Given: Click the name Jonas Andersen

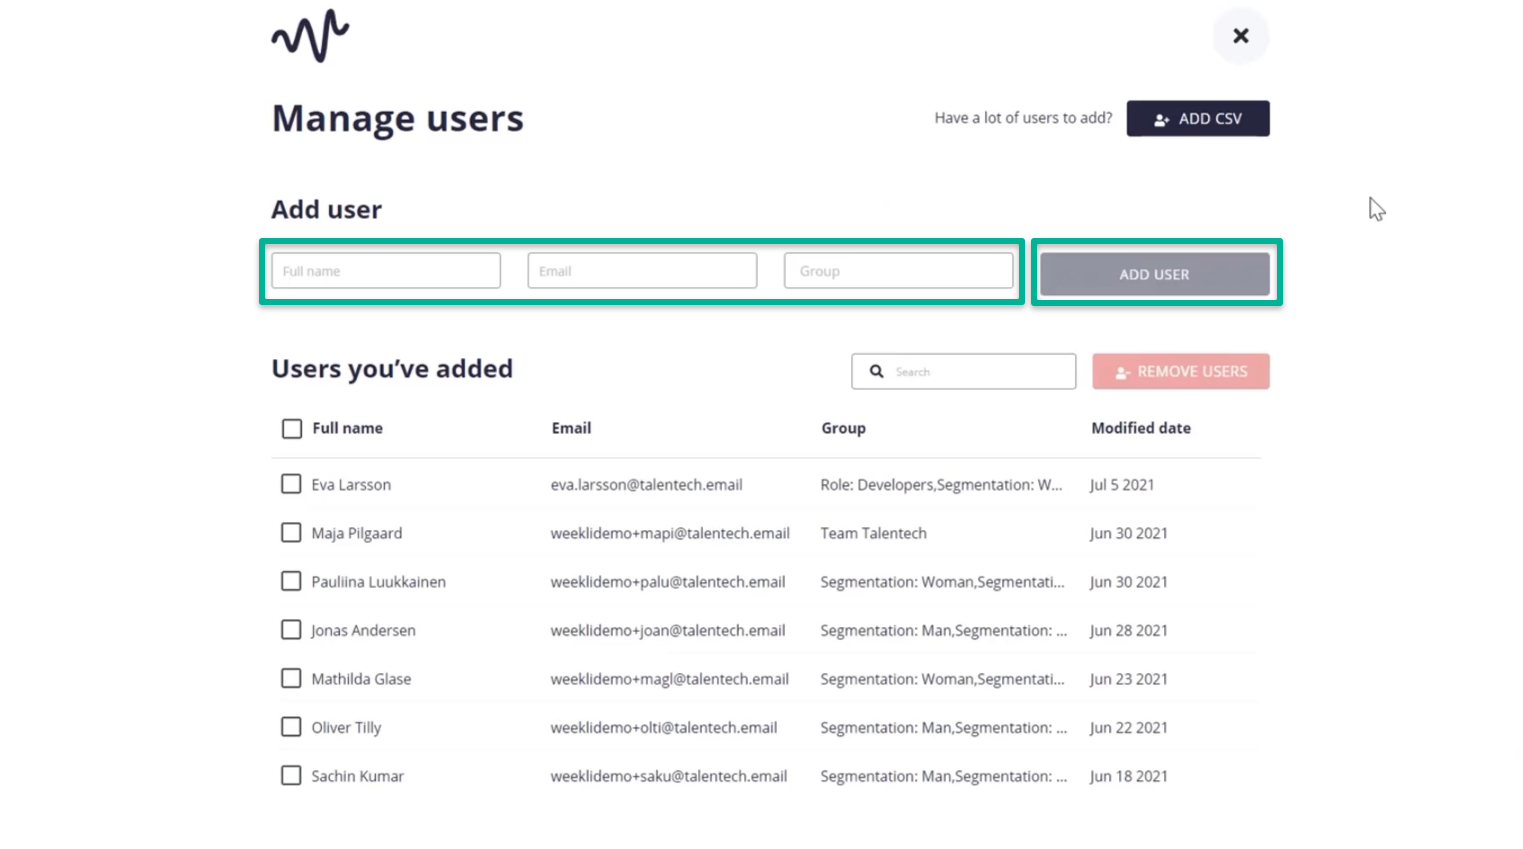Looking at the screenshot, I should click(x=363, y=630).
